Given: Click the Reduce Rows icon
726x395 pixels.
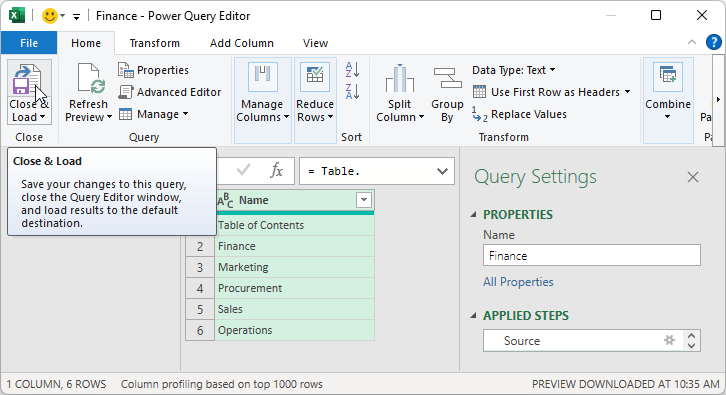Looking at the screenshot, I should point(315,76).
